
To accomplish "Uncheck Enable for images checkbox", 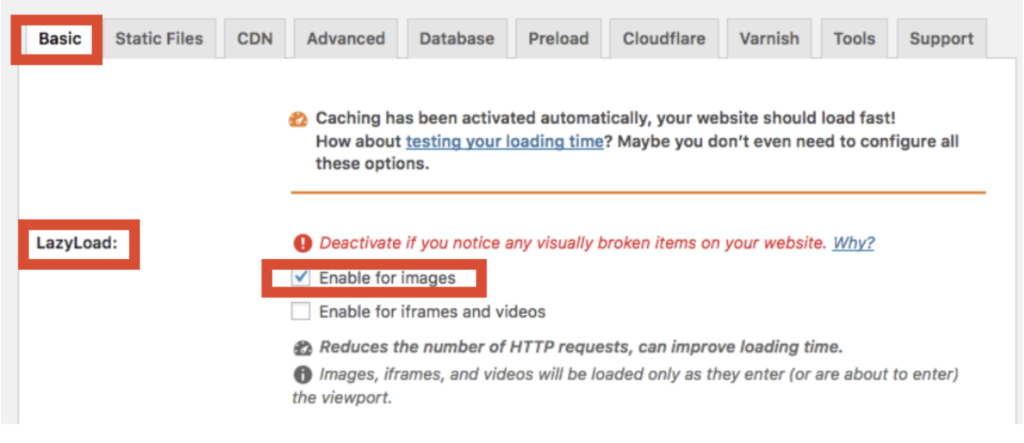I will [x=301, y=277].
